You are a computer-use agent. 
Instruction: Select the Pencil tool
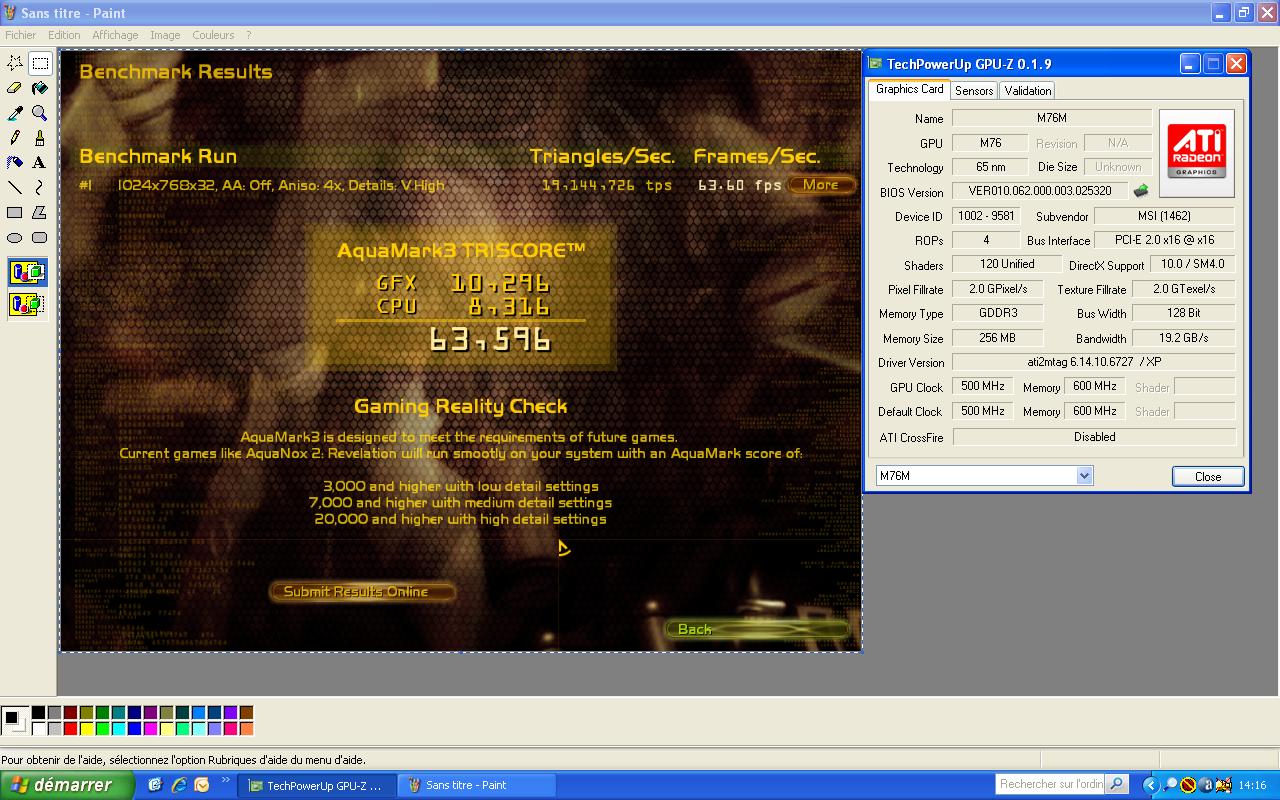pyautogui.click(x=15, y=137)
